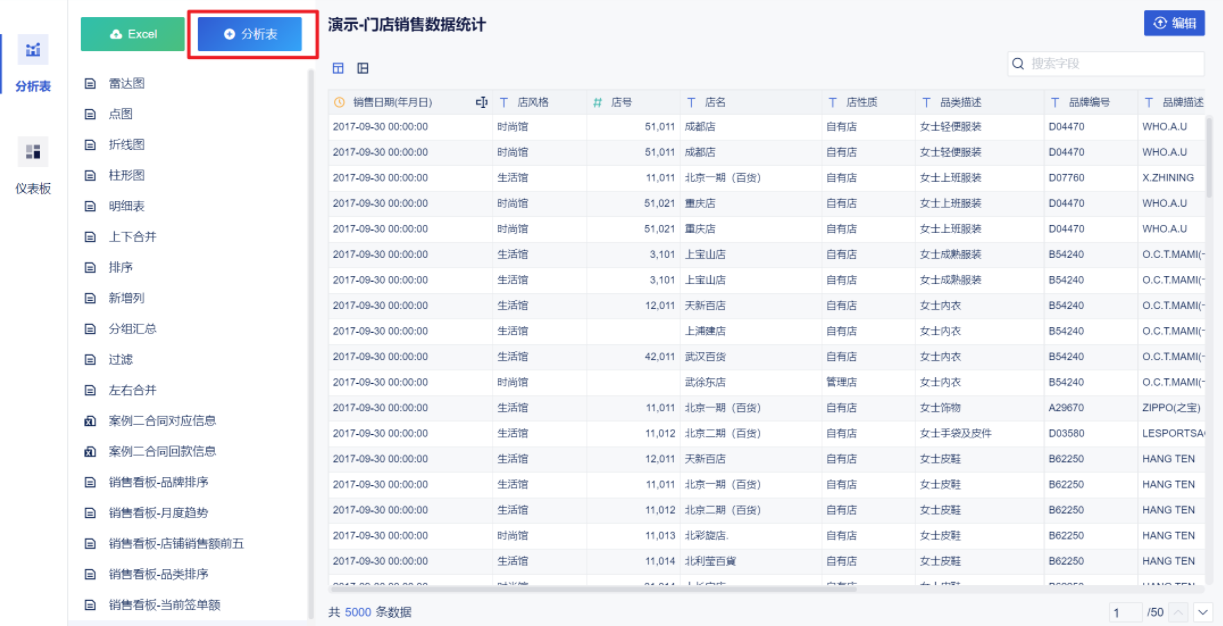Open the 仪表板 section in left sidebar
Screen dimensions: 1223x626
[x=33, y=167]
